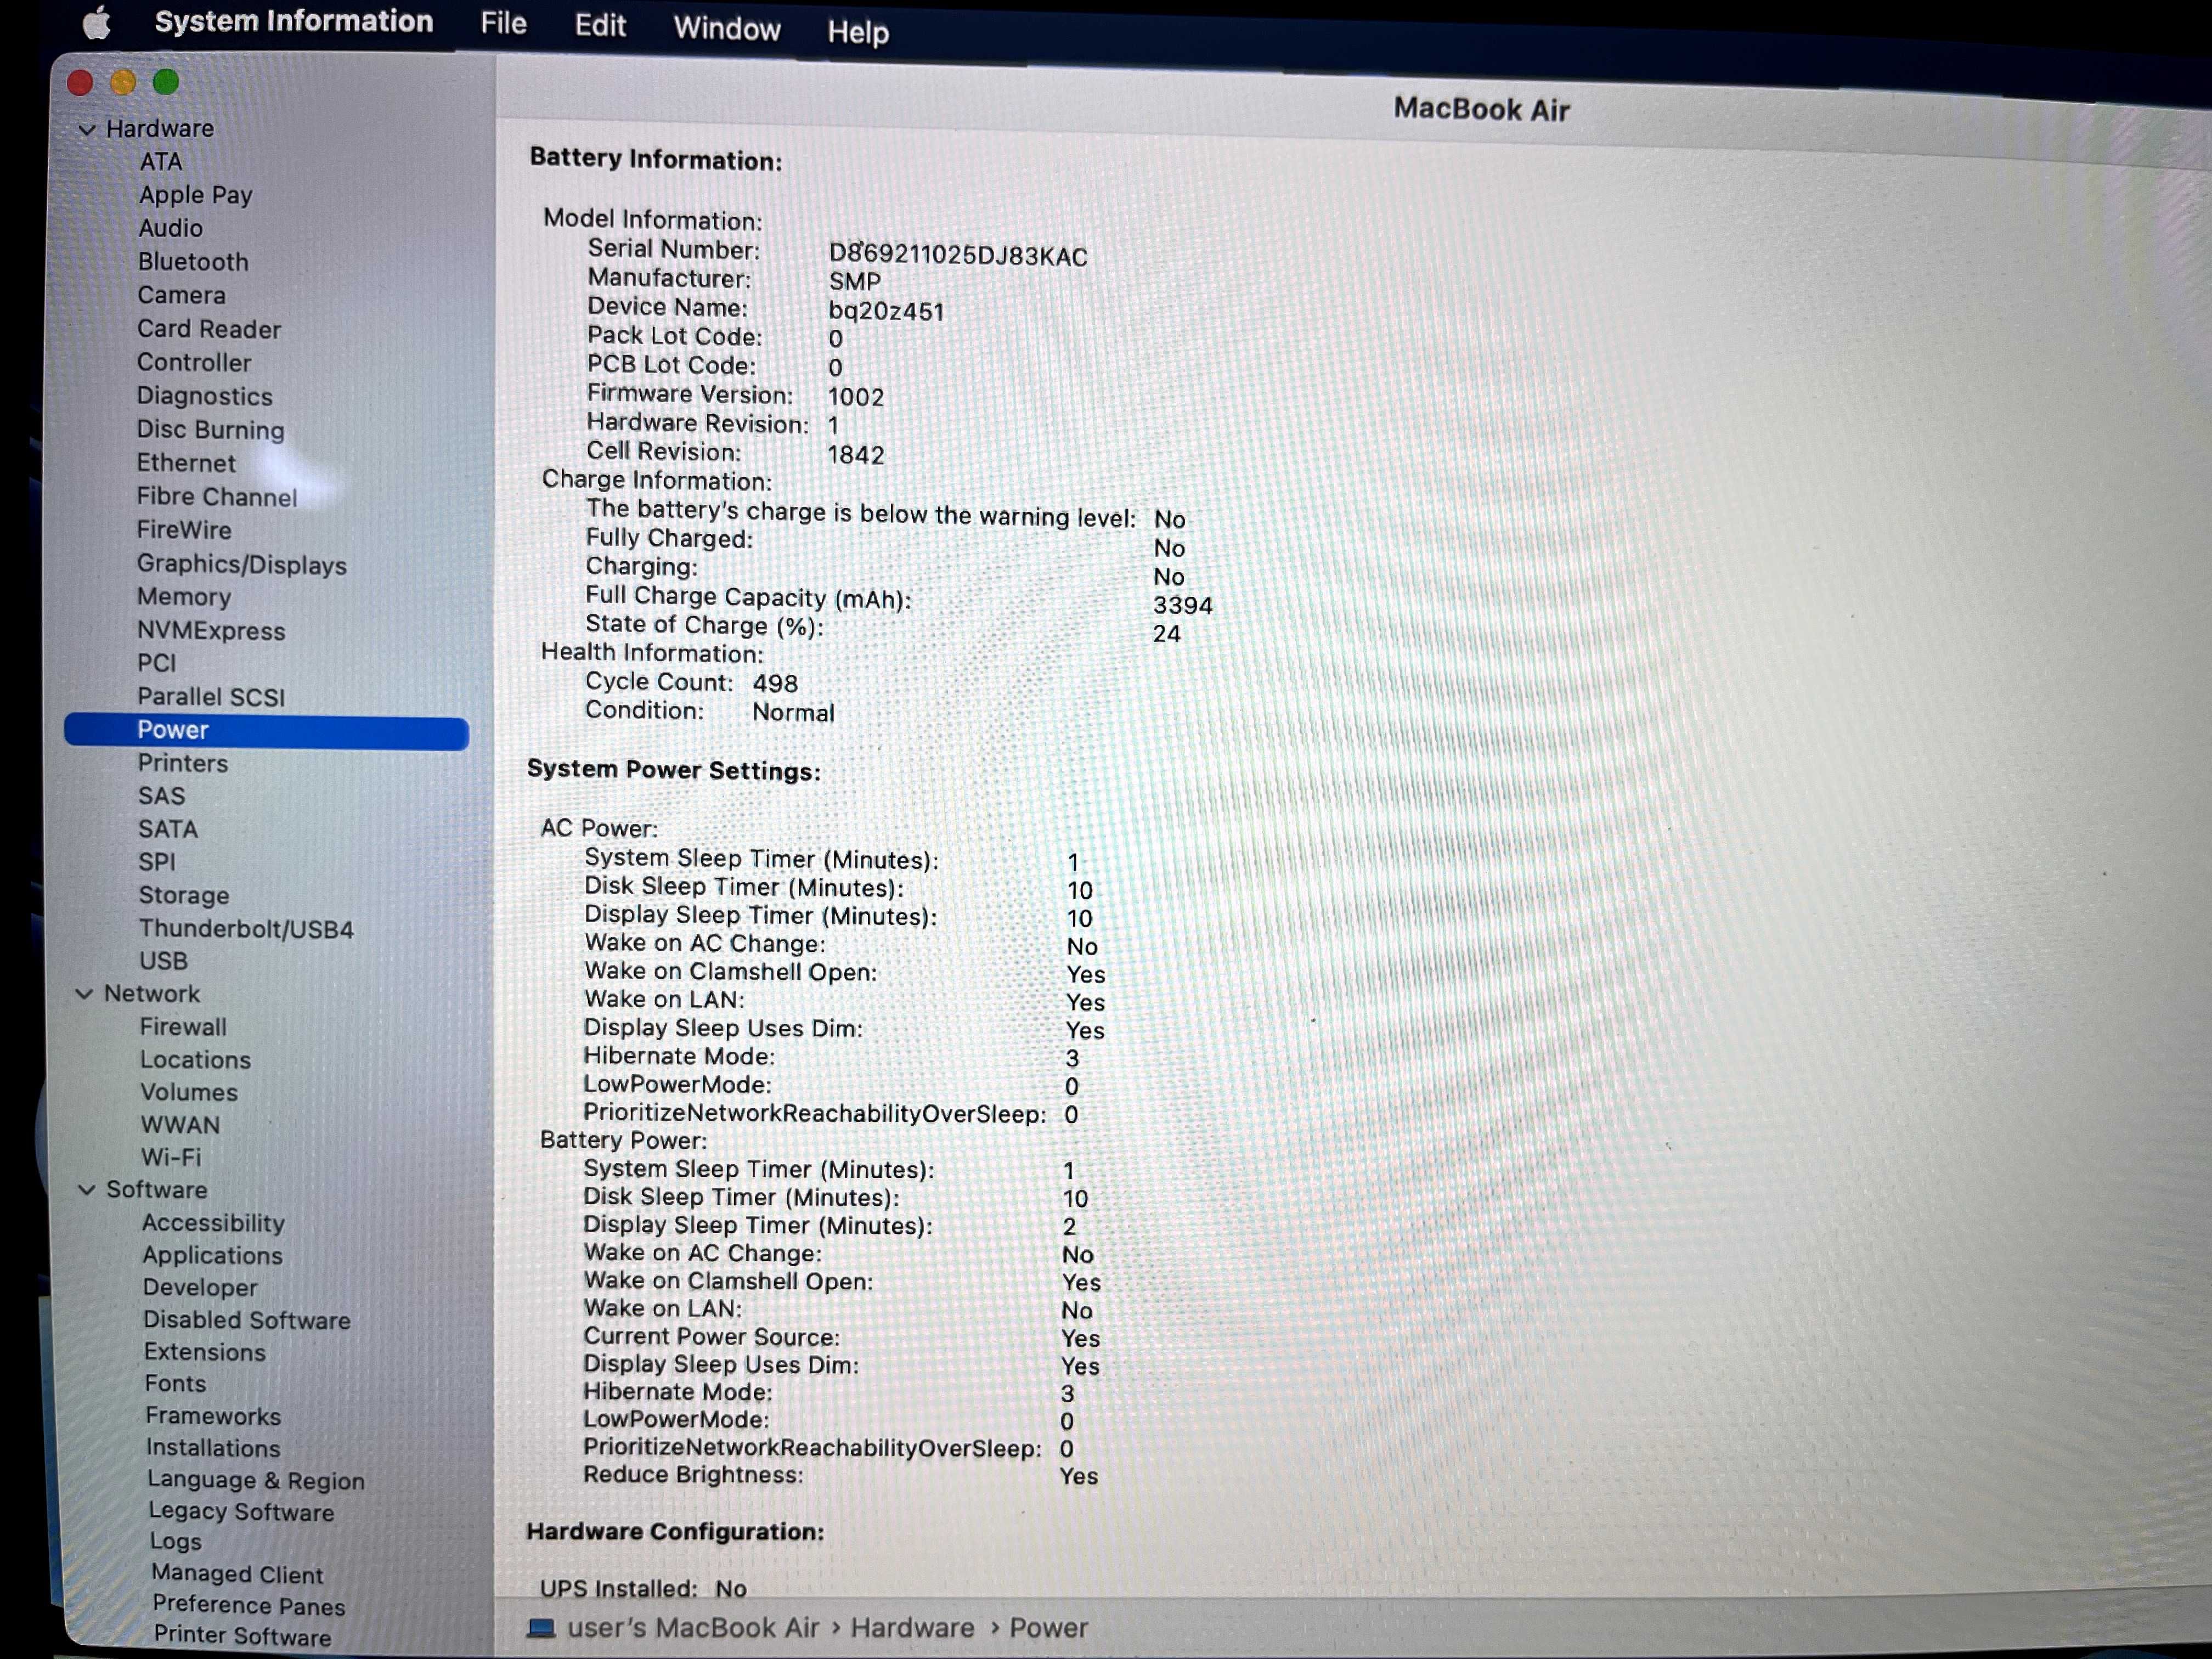
Task: Select USB in the sidebar
Action: (x=163, y=961)
